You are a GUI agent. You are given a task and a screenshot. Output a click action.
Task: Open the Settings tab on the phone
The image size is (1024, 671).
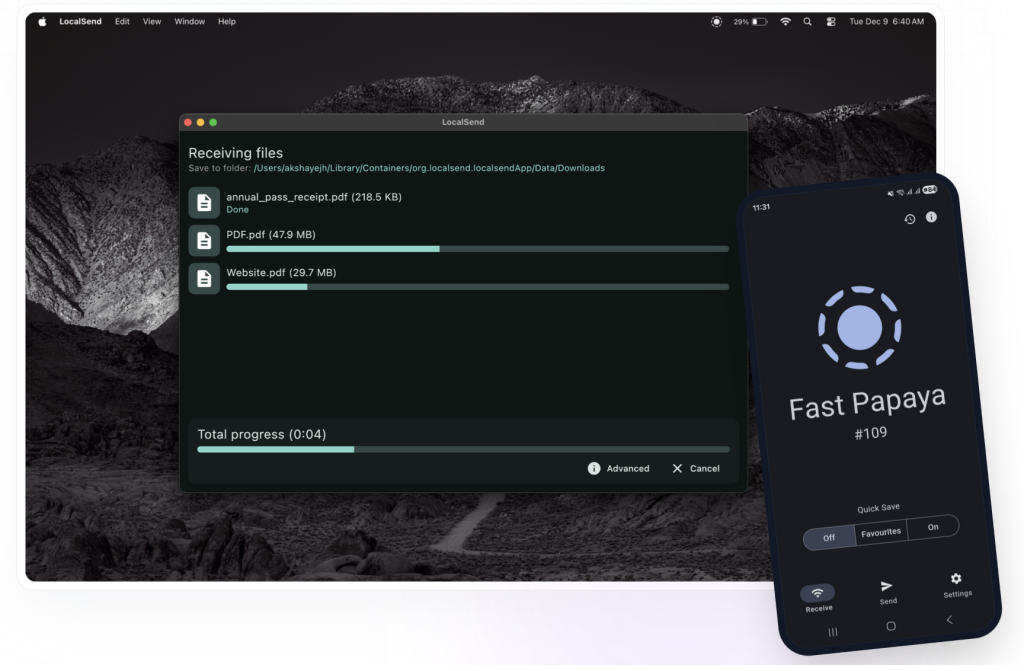tap(957, 585)
